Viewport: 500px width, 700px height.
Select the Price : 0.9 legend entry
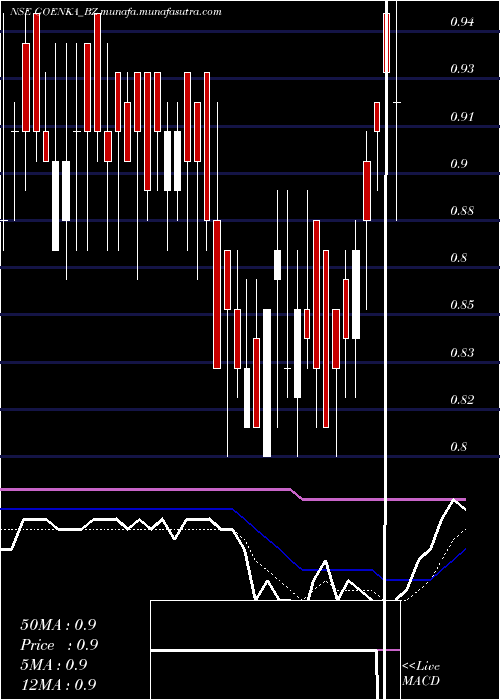pos(59,645)
